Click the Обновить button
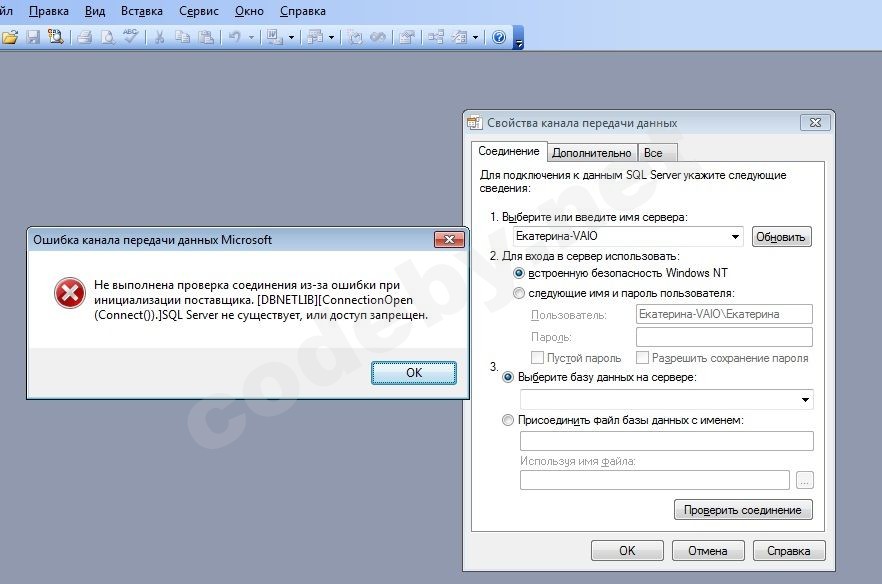Viewport: 882px width, 584px height. coord(781,237)
